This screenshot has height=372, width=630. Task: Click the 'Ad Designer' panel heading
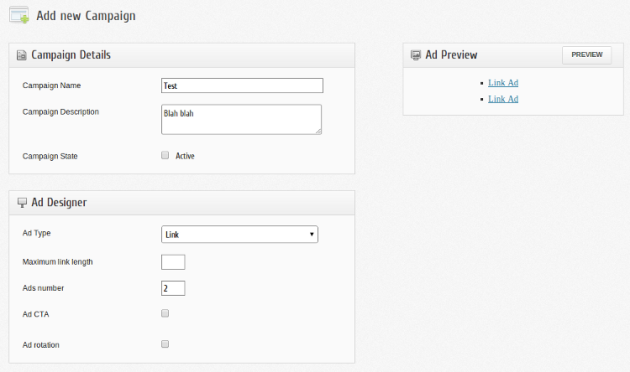click(x=59, y=202)
